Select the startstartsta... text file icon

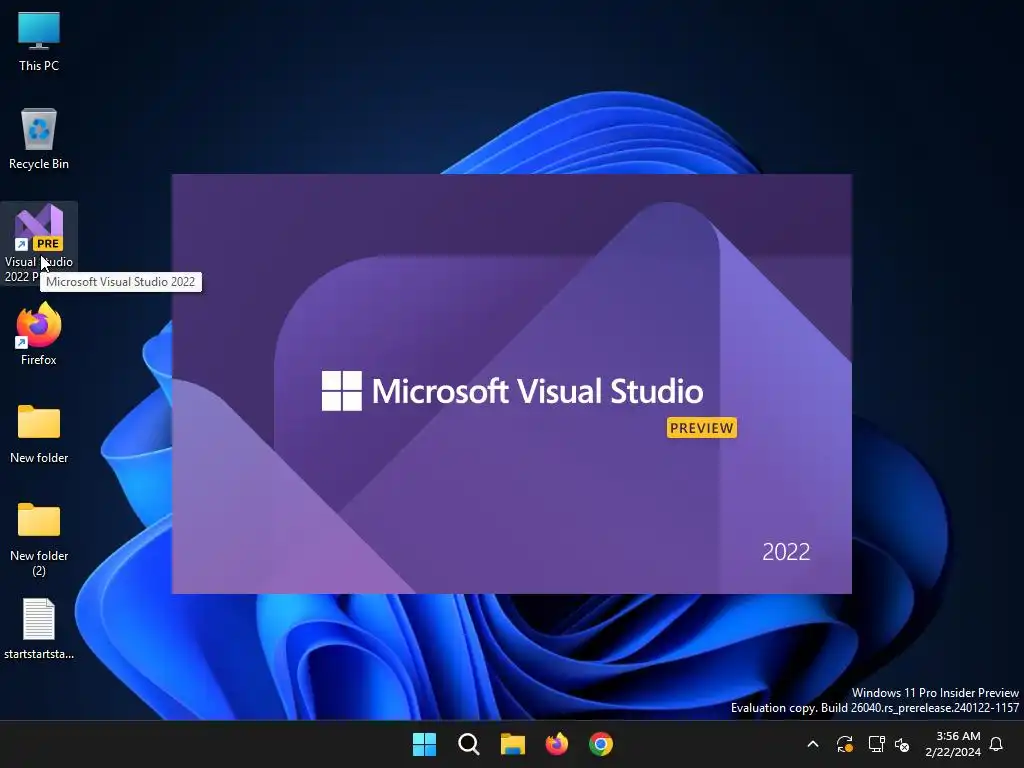[x=39, y=628]
